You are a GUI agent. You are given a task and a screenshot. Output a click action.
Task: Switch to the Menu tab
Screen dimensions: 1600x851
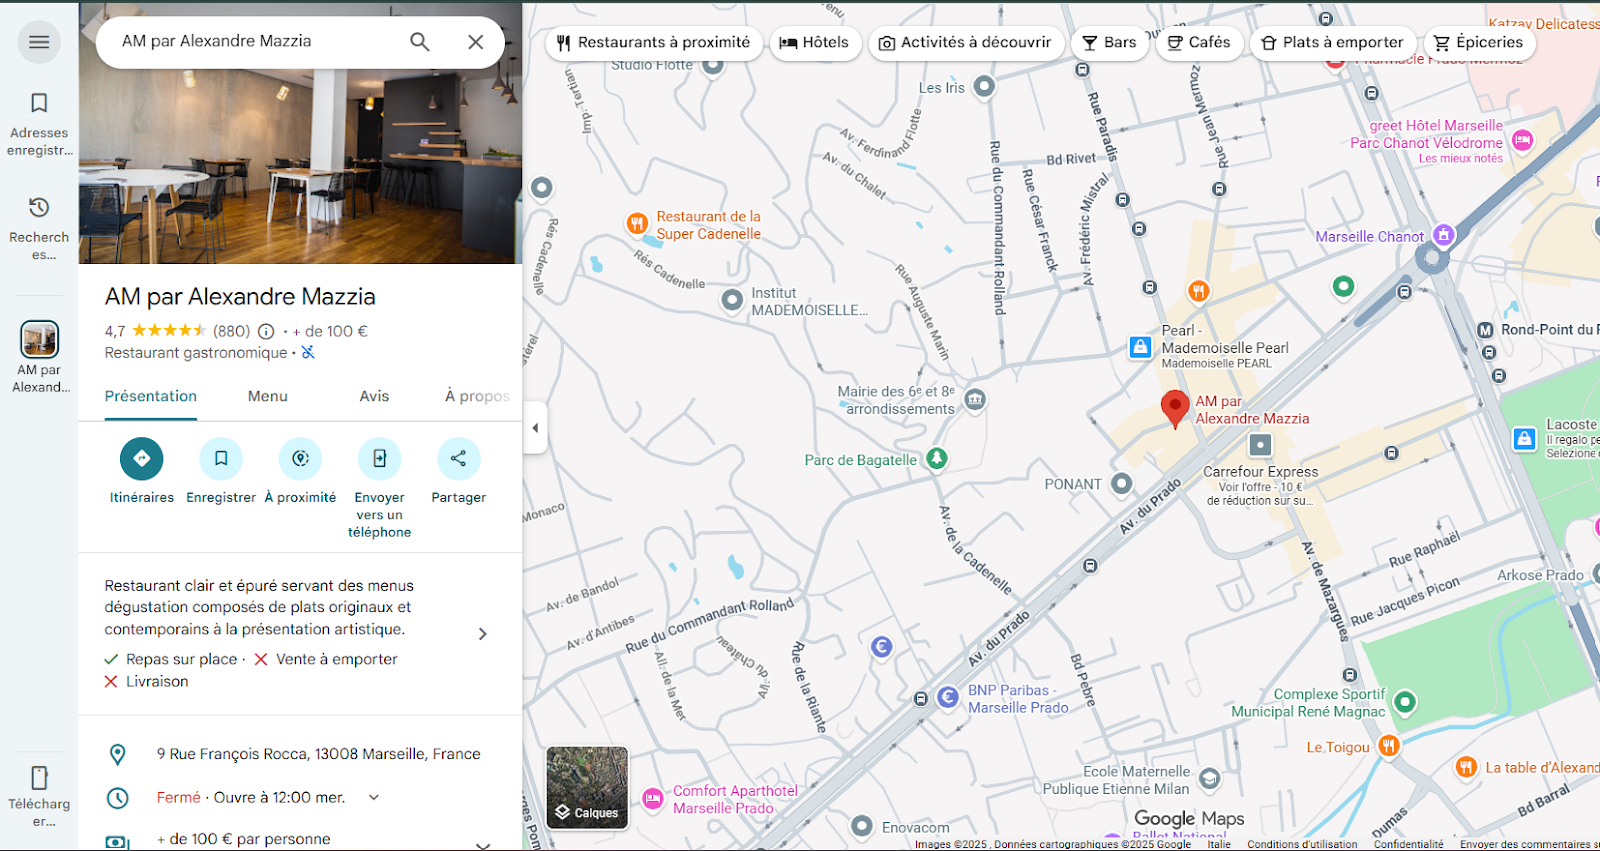267,397
